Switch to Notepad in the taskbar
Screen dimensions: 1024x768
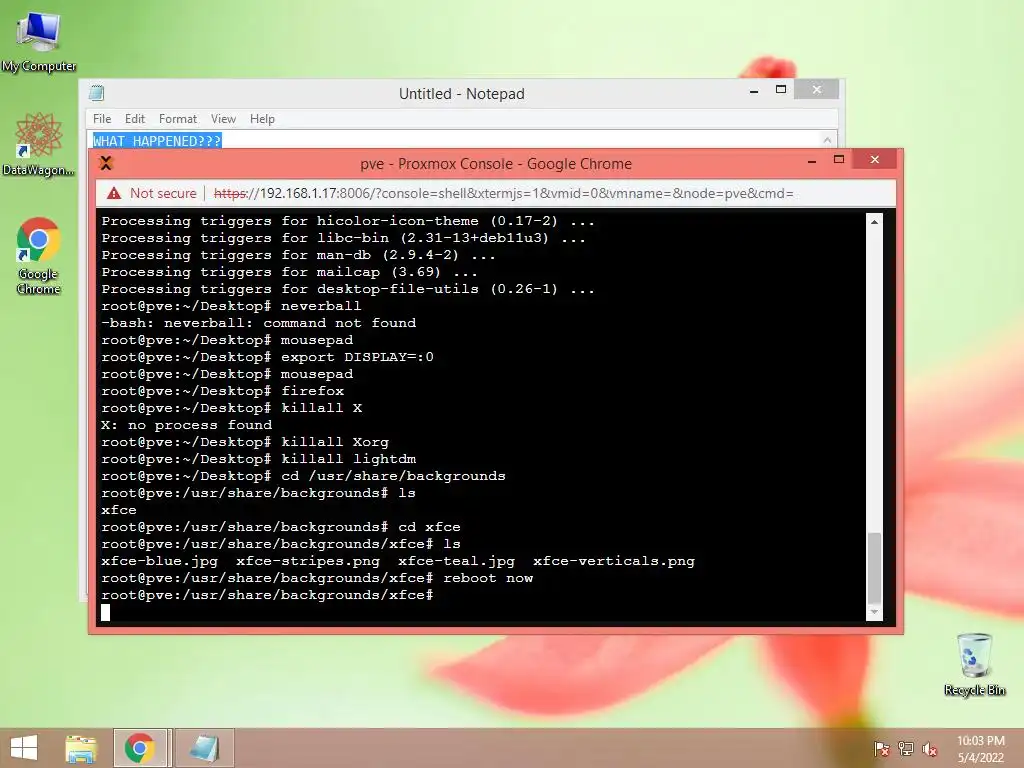click(204, 748)
